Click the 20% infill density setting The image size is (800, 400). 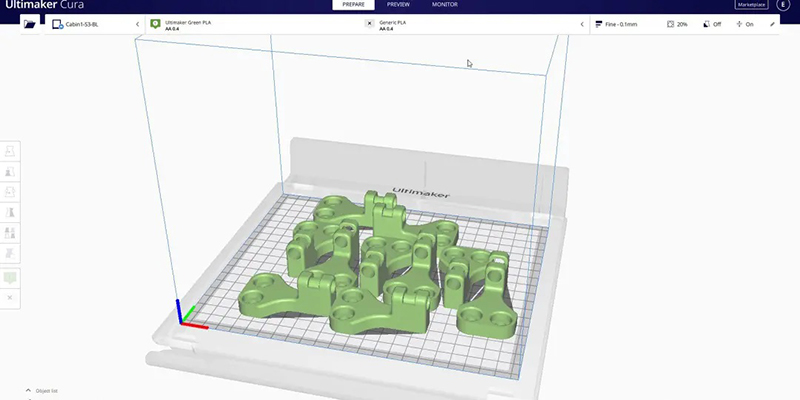[676, 24]
